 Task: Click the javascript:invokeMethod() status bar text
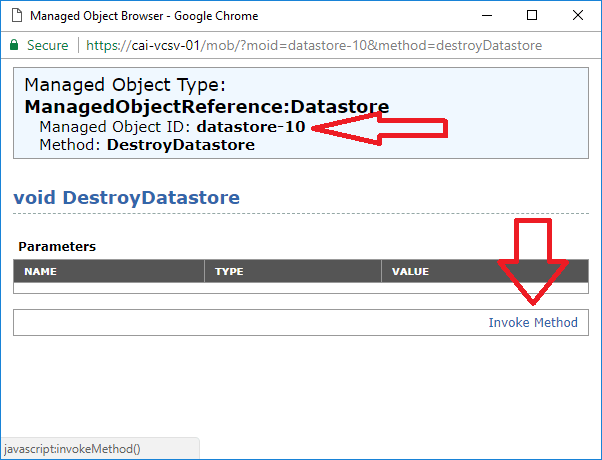[x=73, y=449]
